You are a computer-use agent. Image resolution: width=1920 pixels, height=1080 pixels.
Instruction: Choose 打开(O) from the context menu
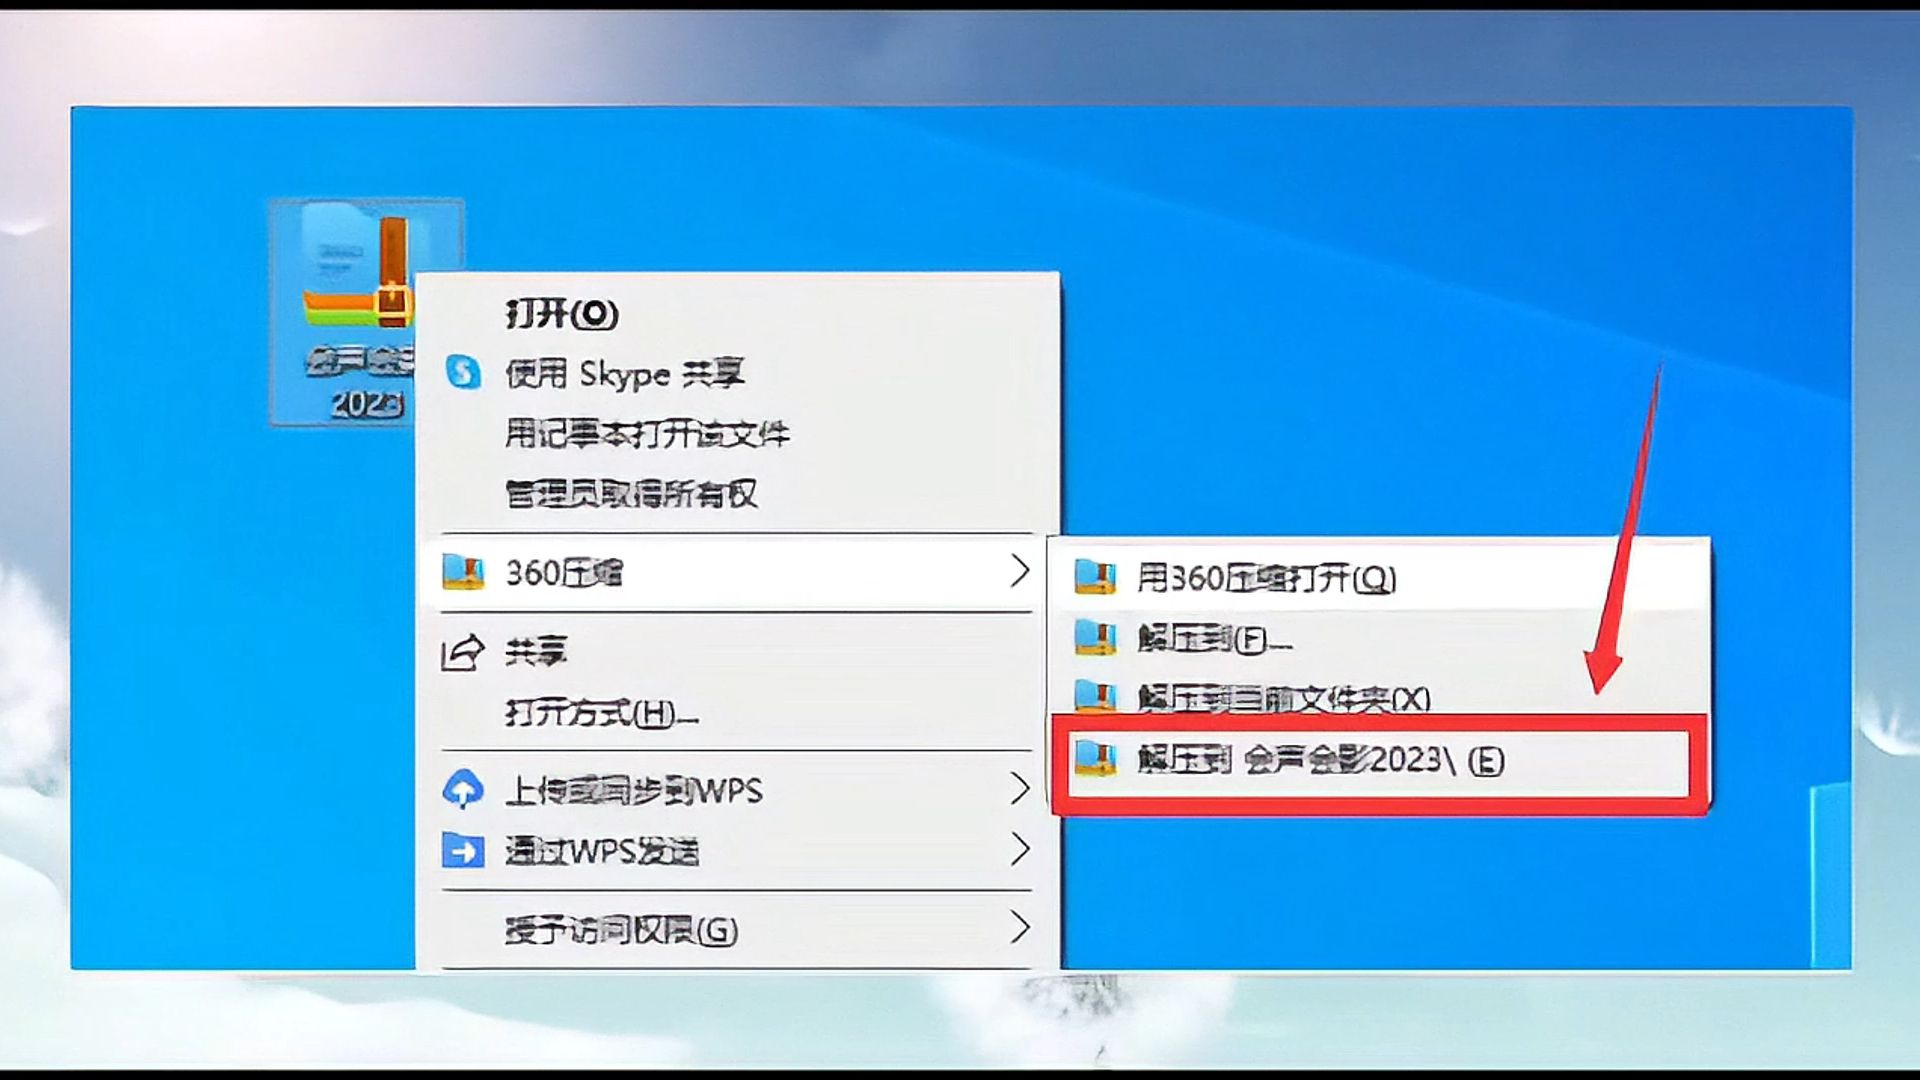coord(738,314)
